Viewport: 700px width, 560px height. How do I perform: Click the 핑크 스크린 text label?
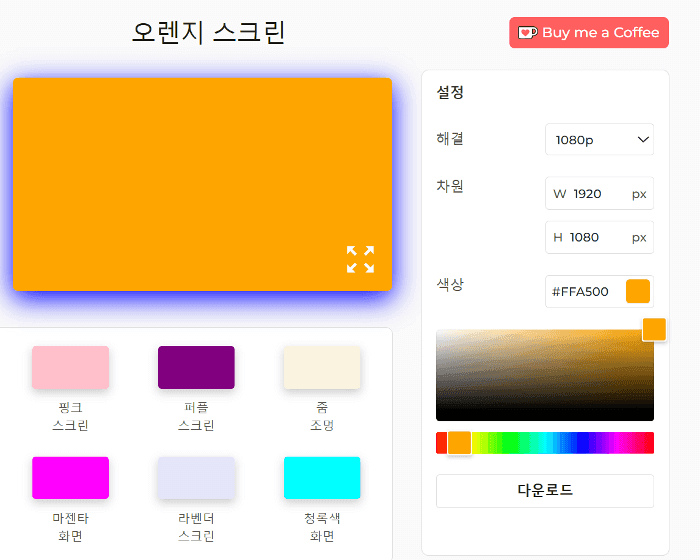[71, 416]
